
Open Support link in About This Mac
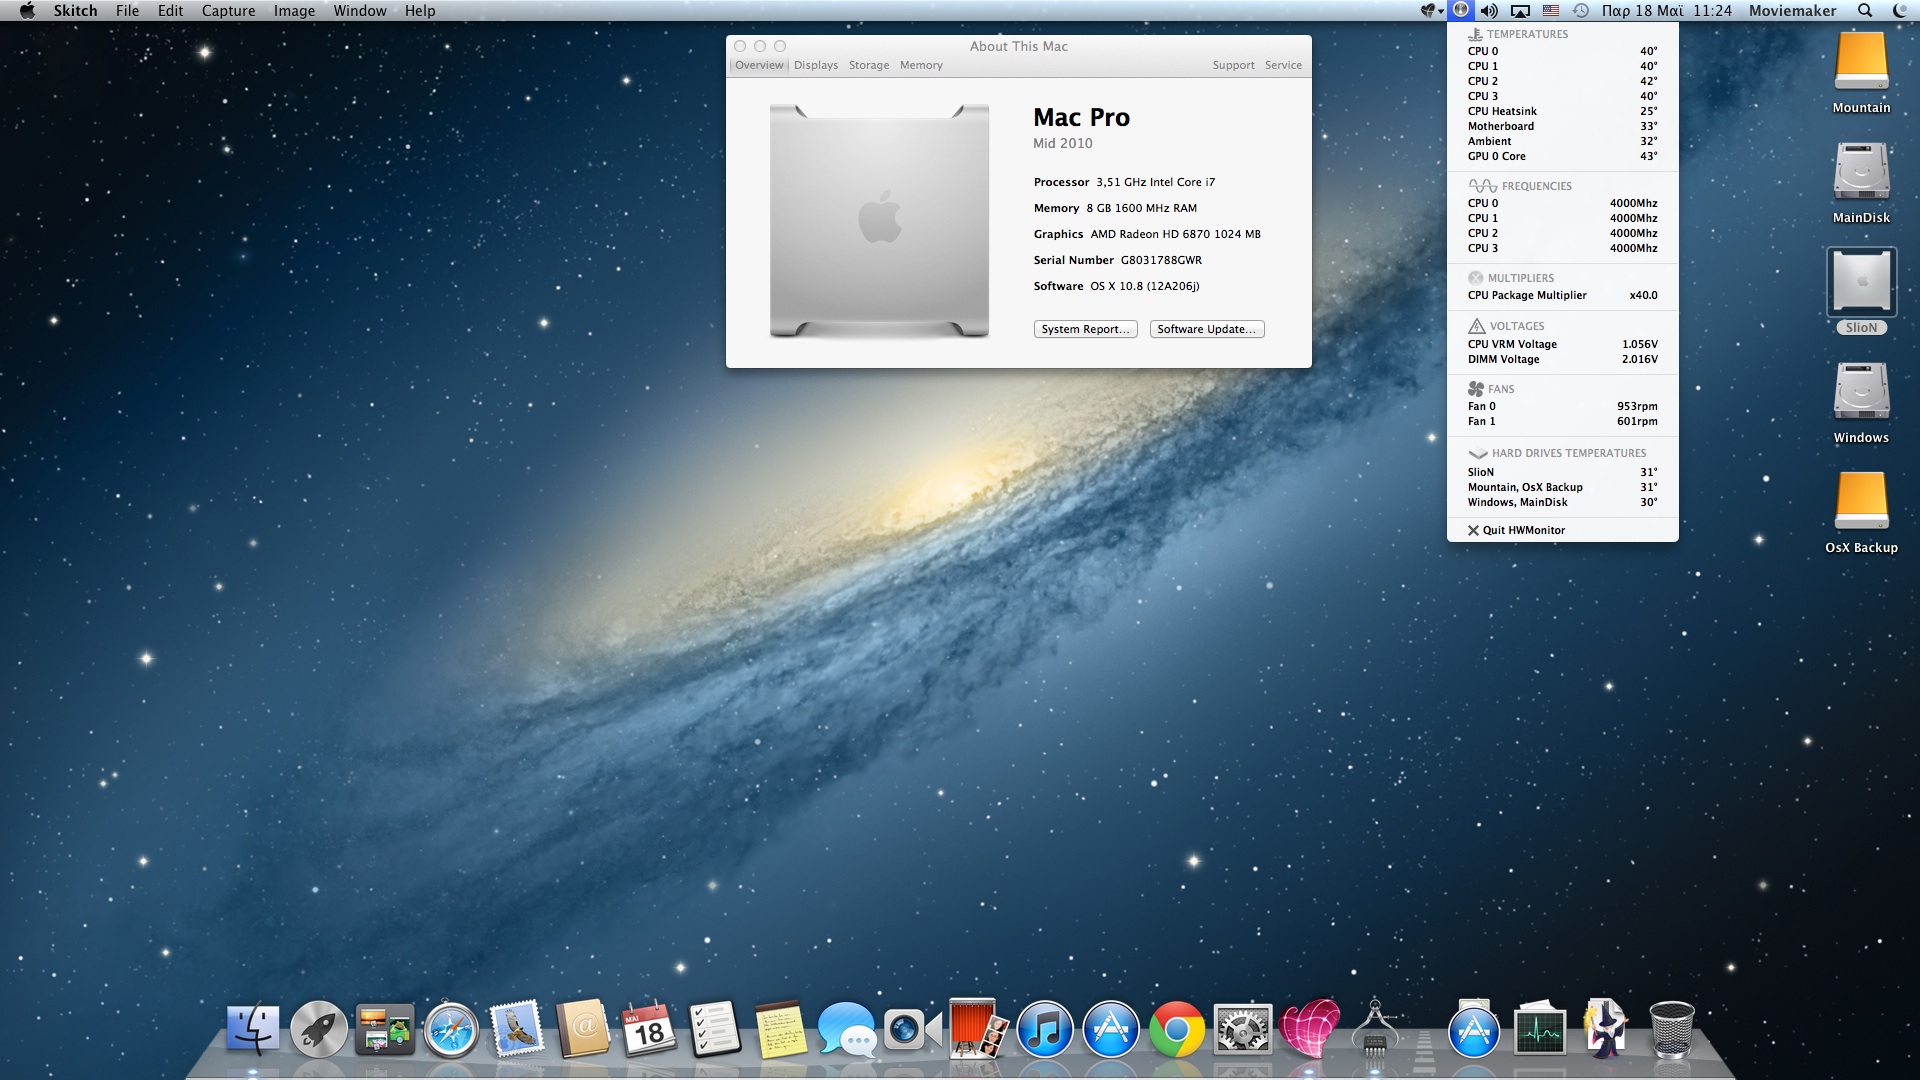click(1233, 65)
